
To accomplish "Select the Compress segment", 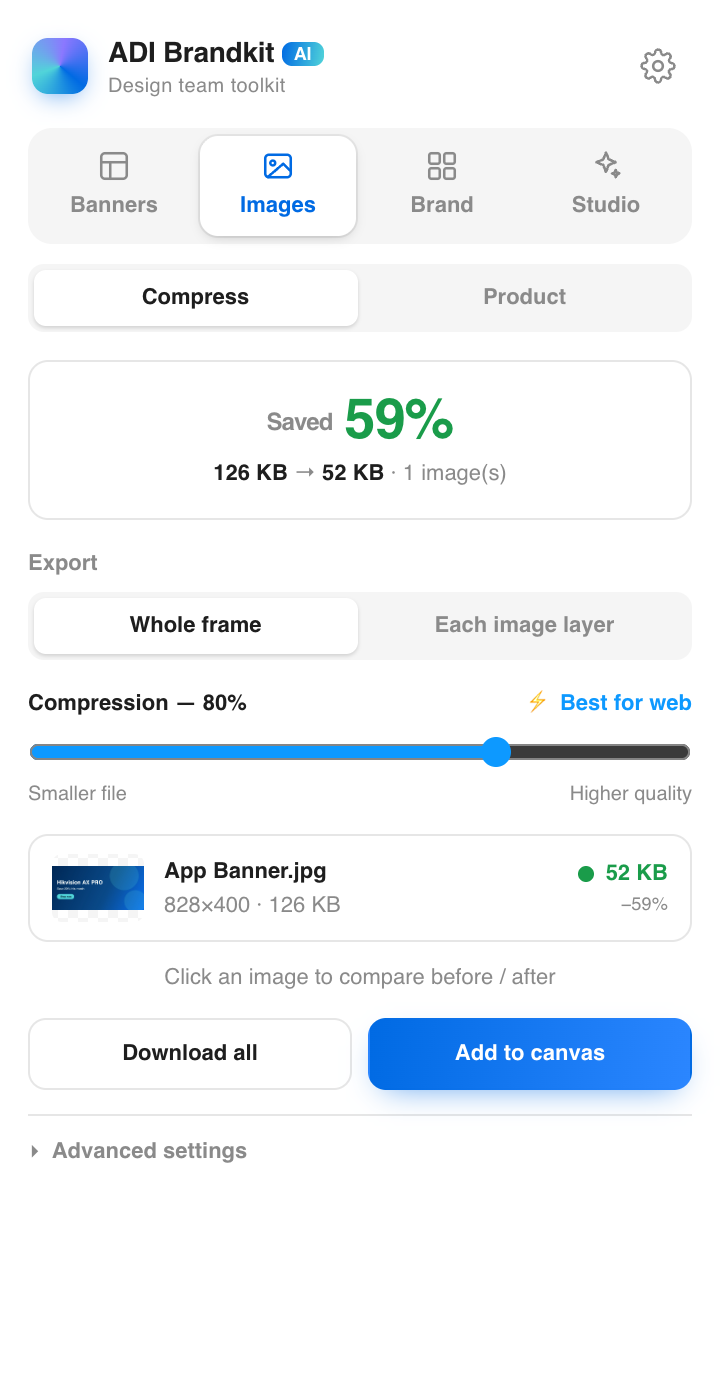I will tap(196, 297).
